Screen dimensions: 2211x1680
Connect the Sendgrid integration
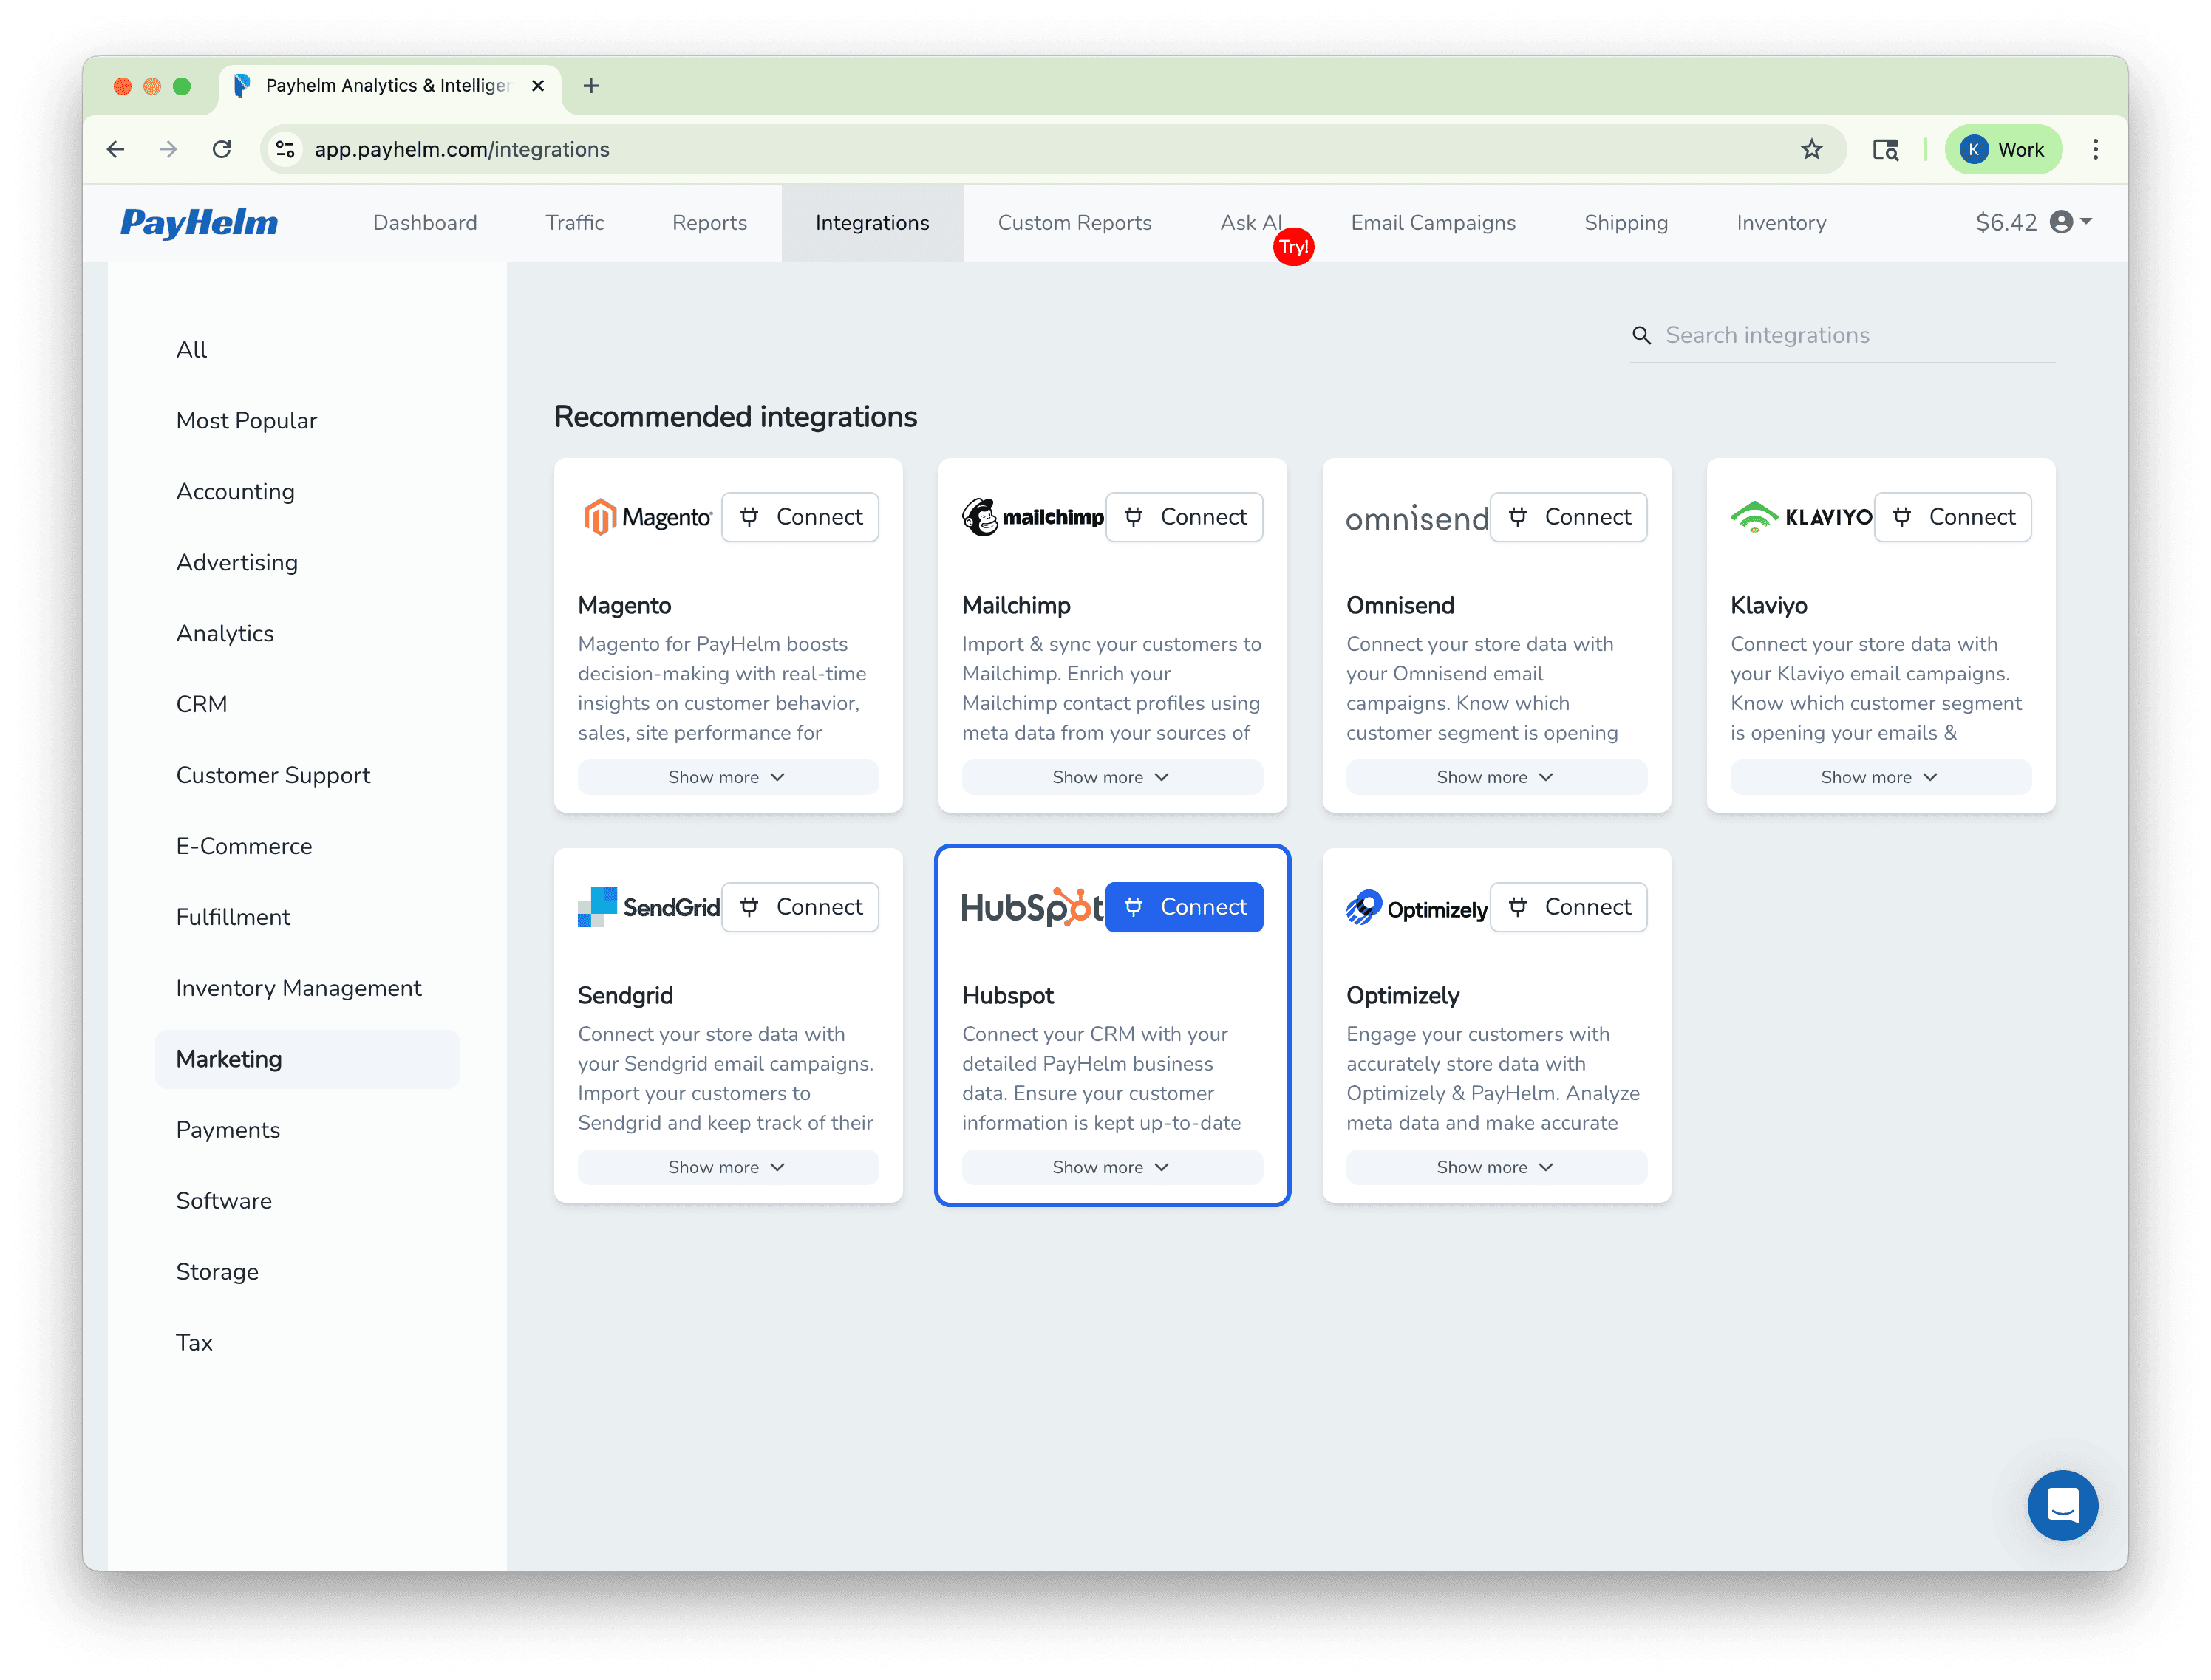coord(800,906)
